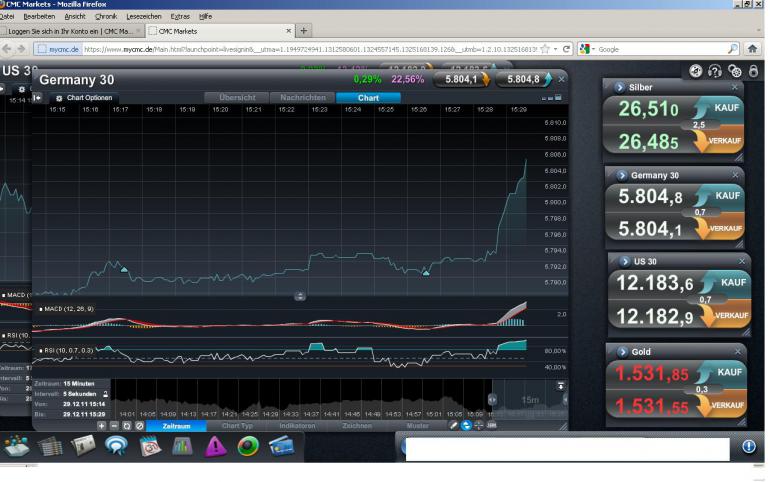Switch to the Übersicht tab
The width and height of the screenshot is (770, 482).
pyautogui.click(x=237, y=98)
